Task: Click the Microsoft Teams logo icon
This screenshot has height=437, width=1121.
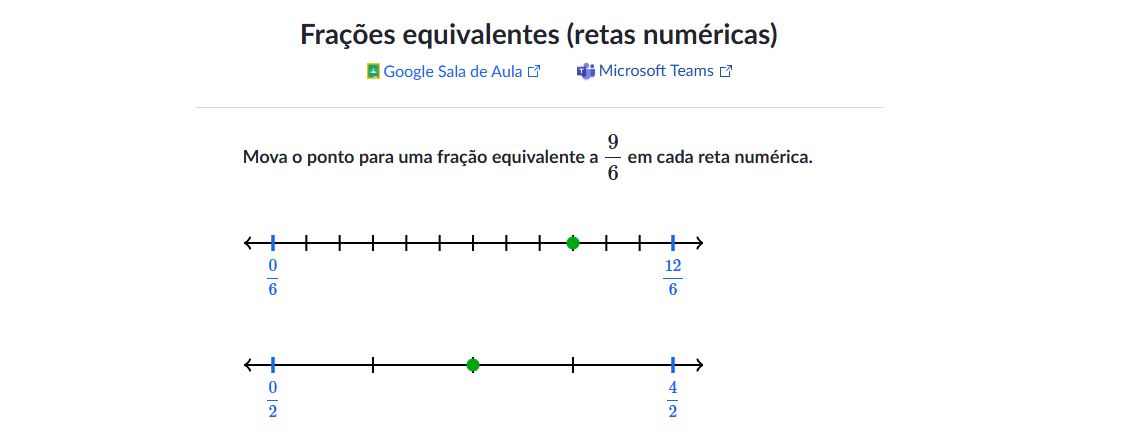Action: click(586, 72)
